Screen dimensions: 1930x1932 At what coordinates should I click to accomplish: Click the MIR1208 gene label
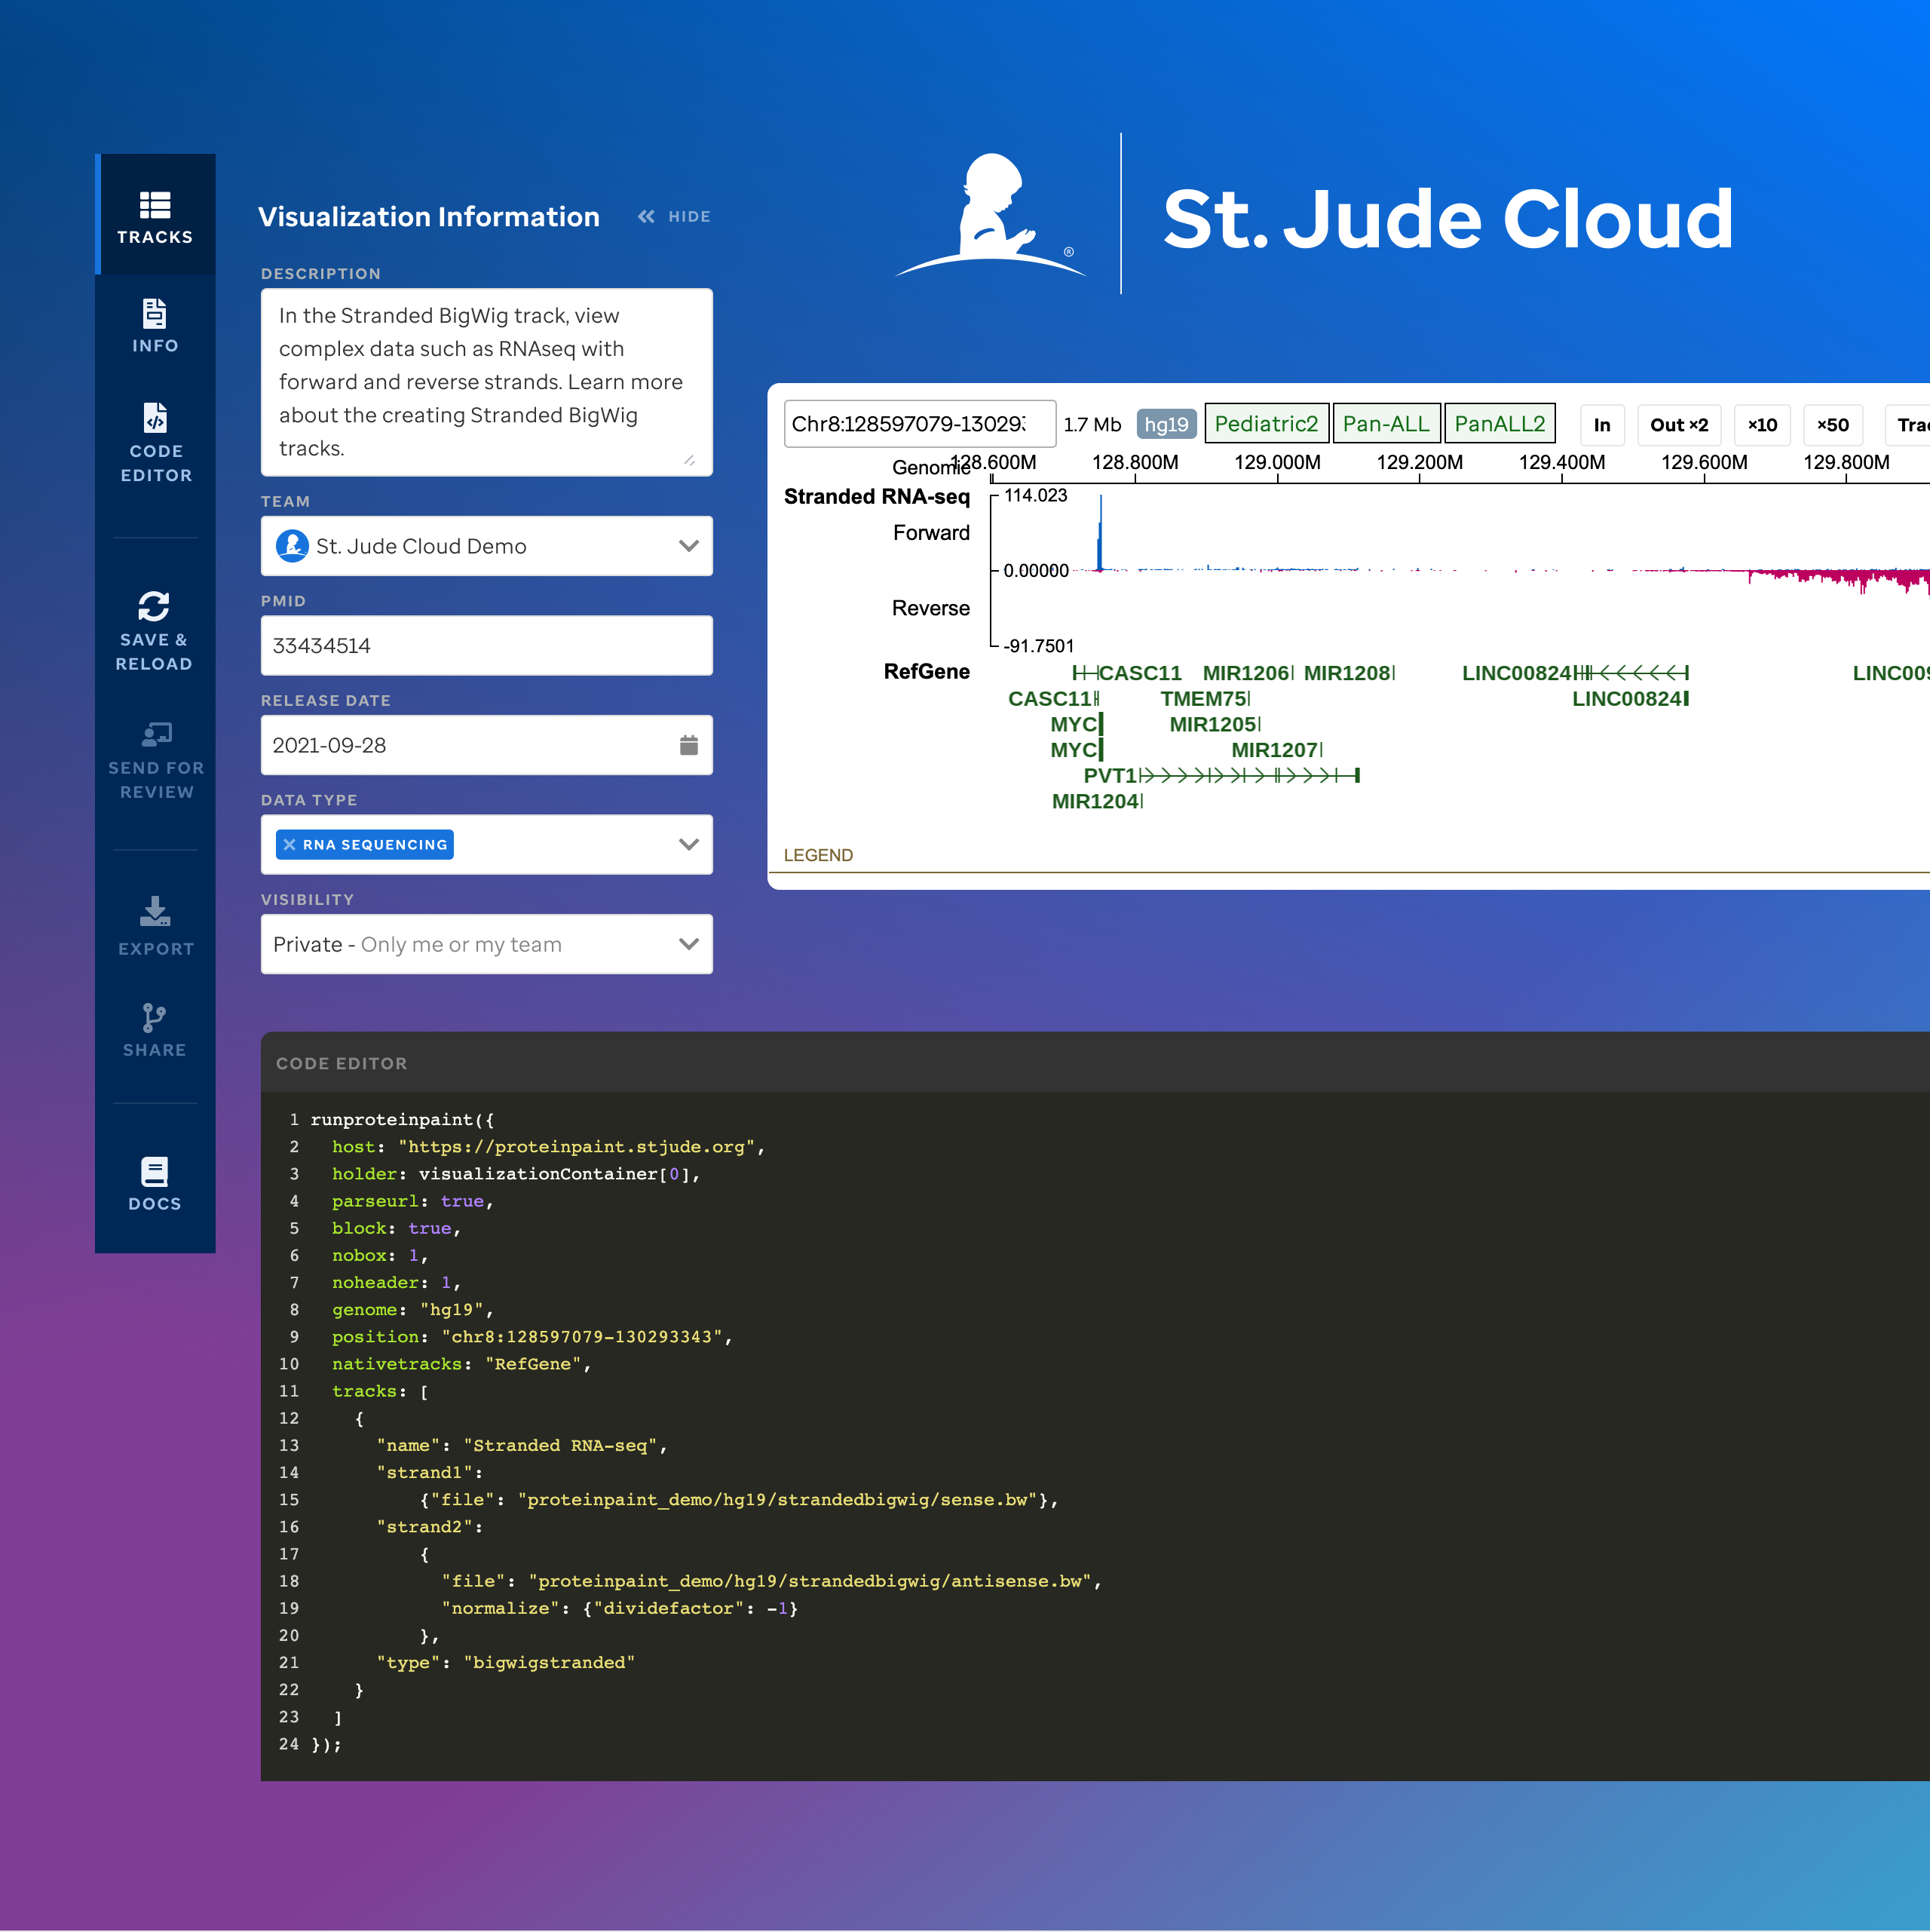coord(1349,674)
